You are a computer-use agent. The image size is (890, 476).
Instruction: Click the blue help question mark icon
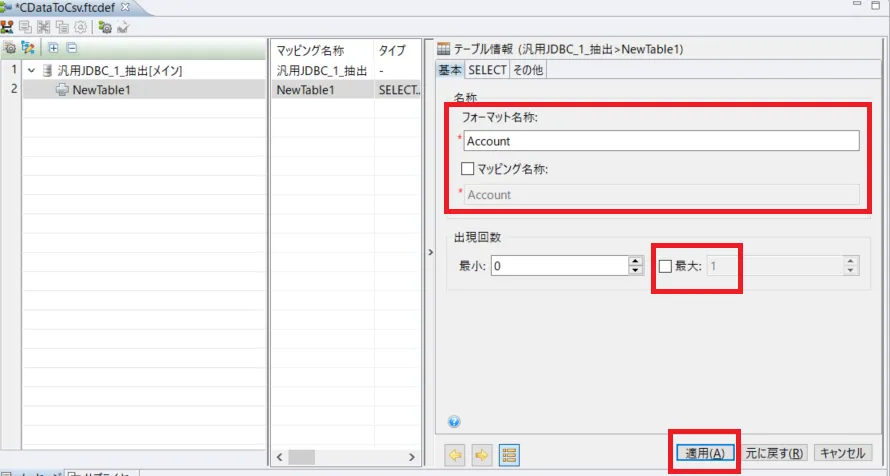pyautogui.click(x=454, y=422)
